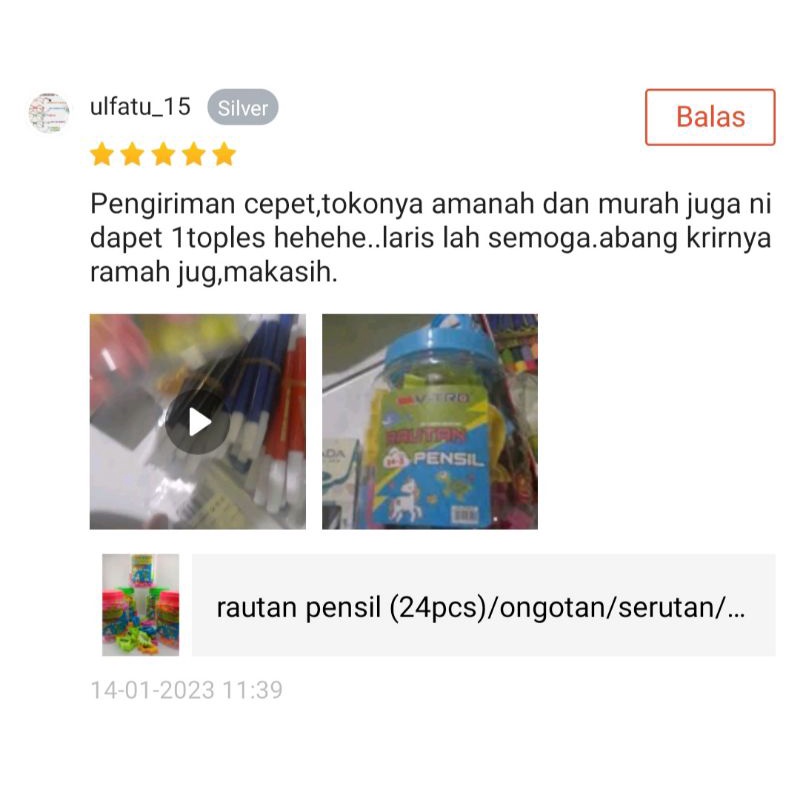This screenshot has height=800, width=800.
Task: Open the rautan pensil product thumbnail
Action: pos(140,605)
